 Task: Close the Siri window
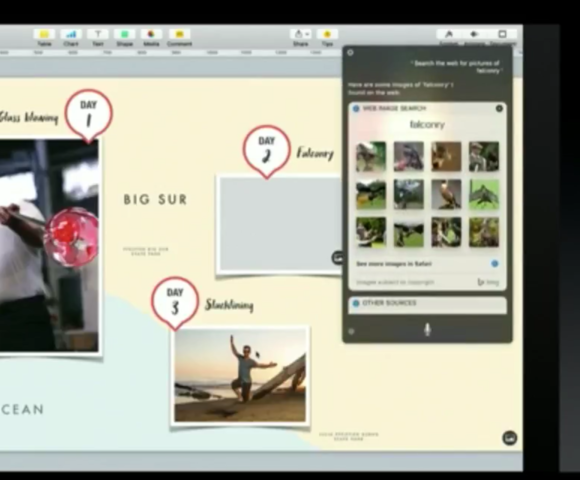point(350,53)
